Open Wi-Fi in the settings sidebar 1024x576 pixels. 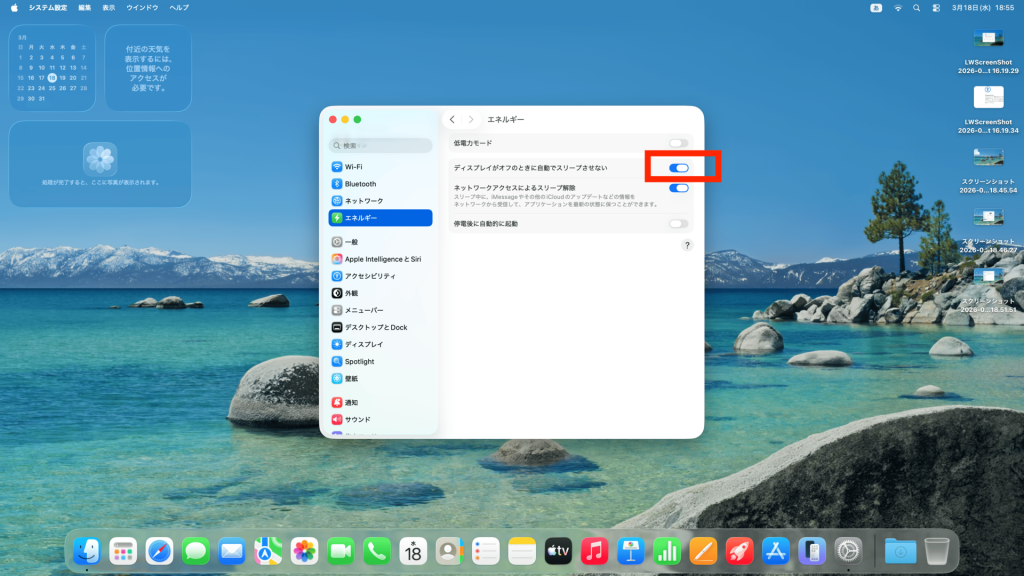click(x=380, y=167)
